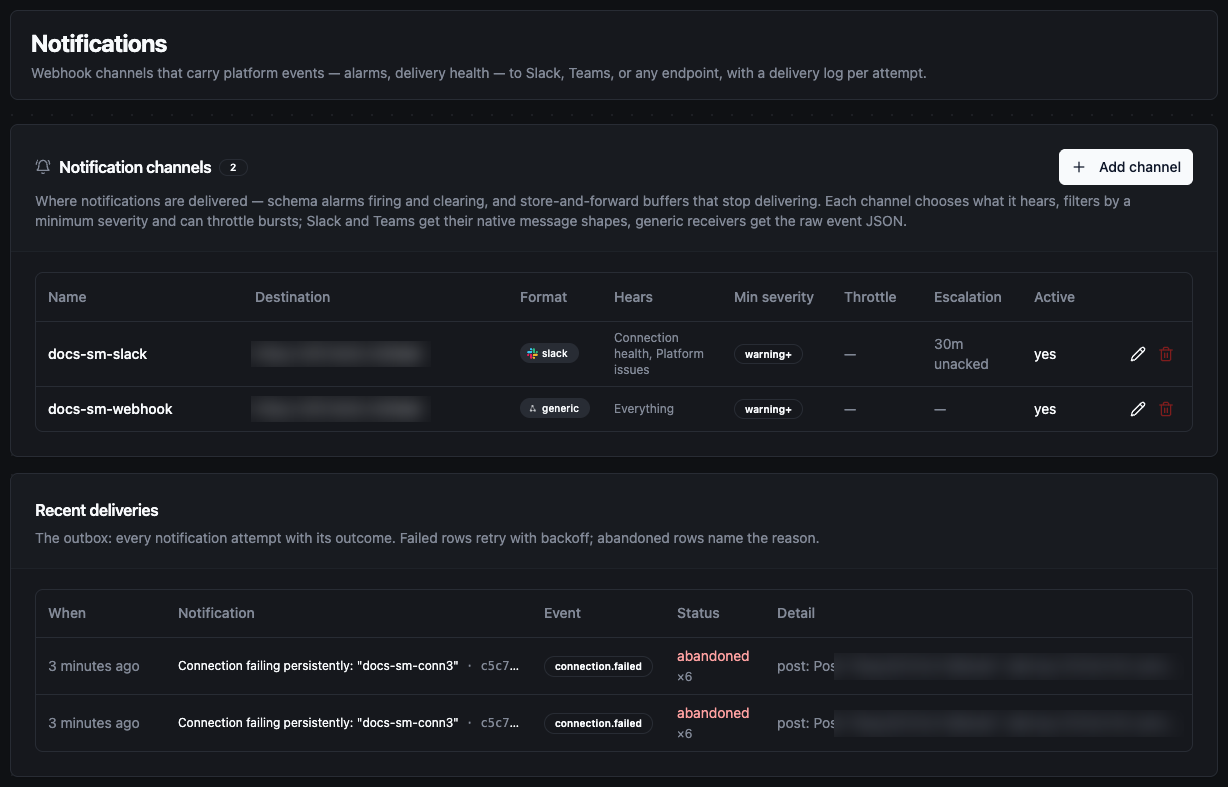Viewport: 1228px width, 787px height.
Task: Click the When column header
Action: (67, 613)
